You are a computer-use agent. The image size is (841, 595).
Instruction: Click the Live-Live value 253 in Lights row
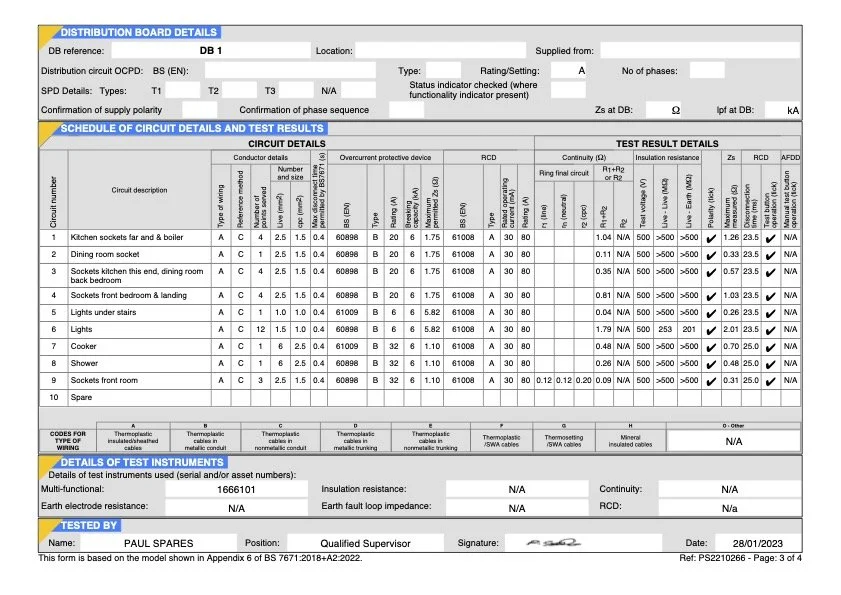665,329
